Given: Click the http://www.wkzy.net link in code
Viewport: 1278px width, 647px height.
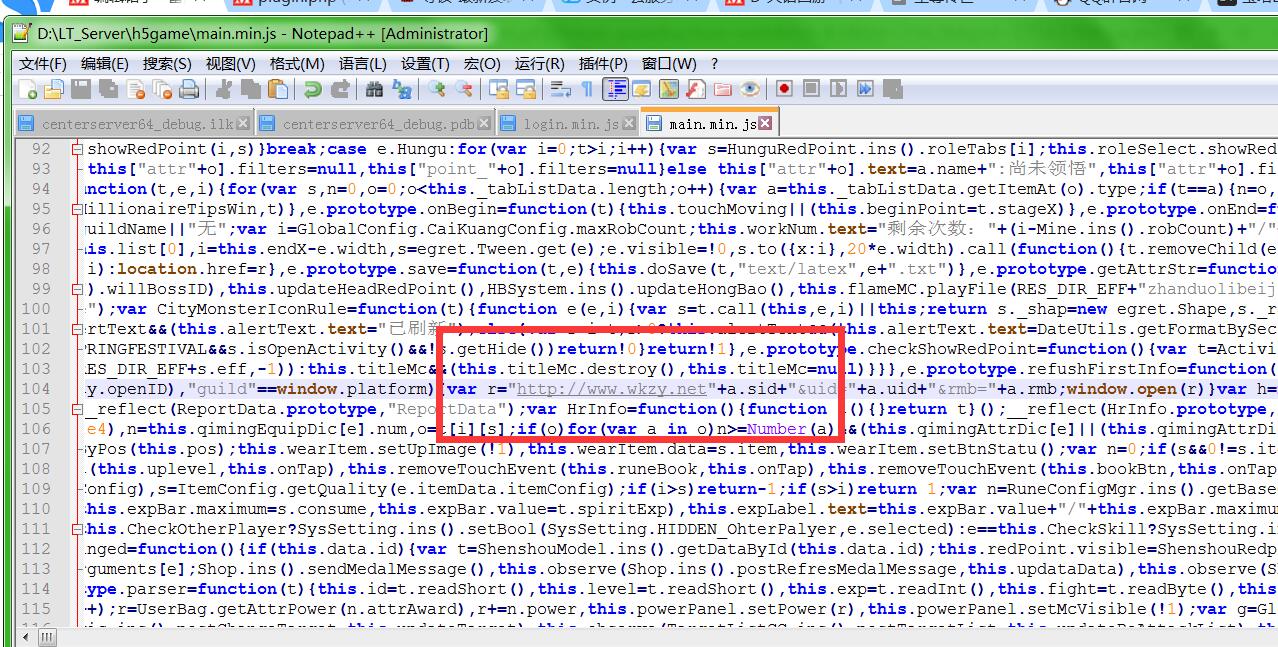Looking at the screenshot, I should pos(597,389).
